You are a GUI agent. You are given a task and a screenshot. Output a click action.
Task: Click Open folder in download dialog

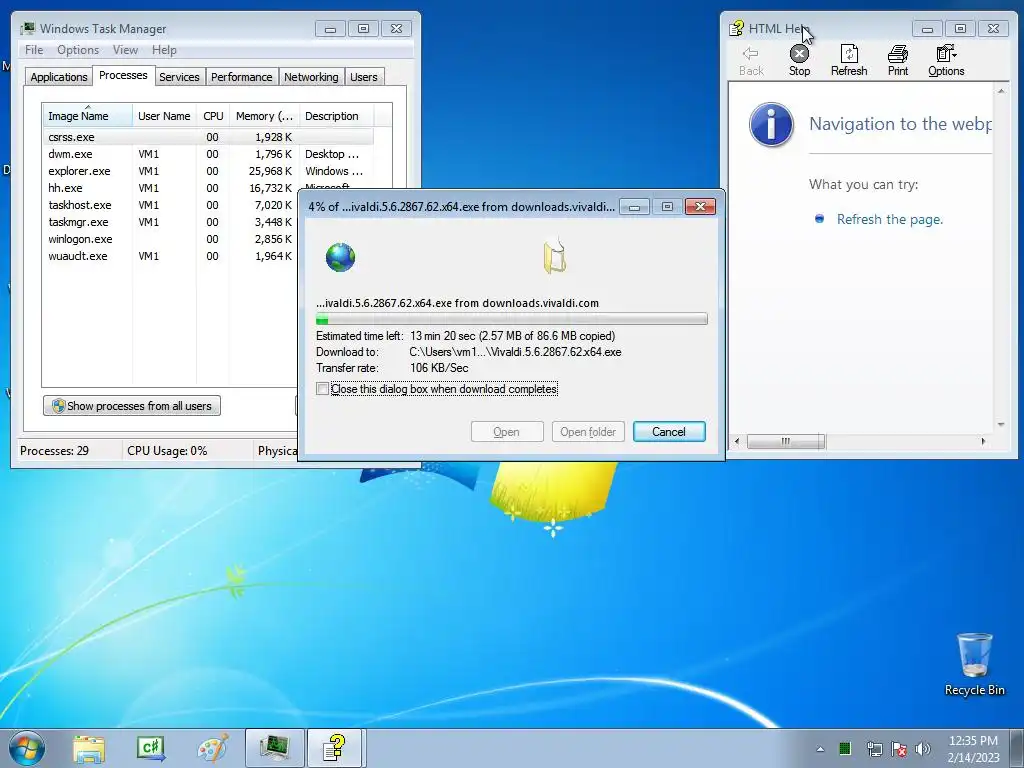(x=588, y=432)
